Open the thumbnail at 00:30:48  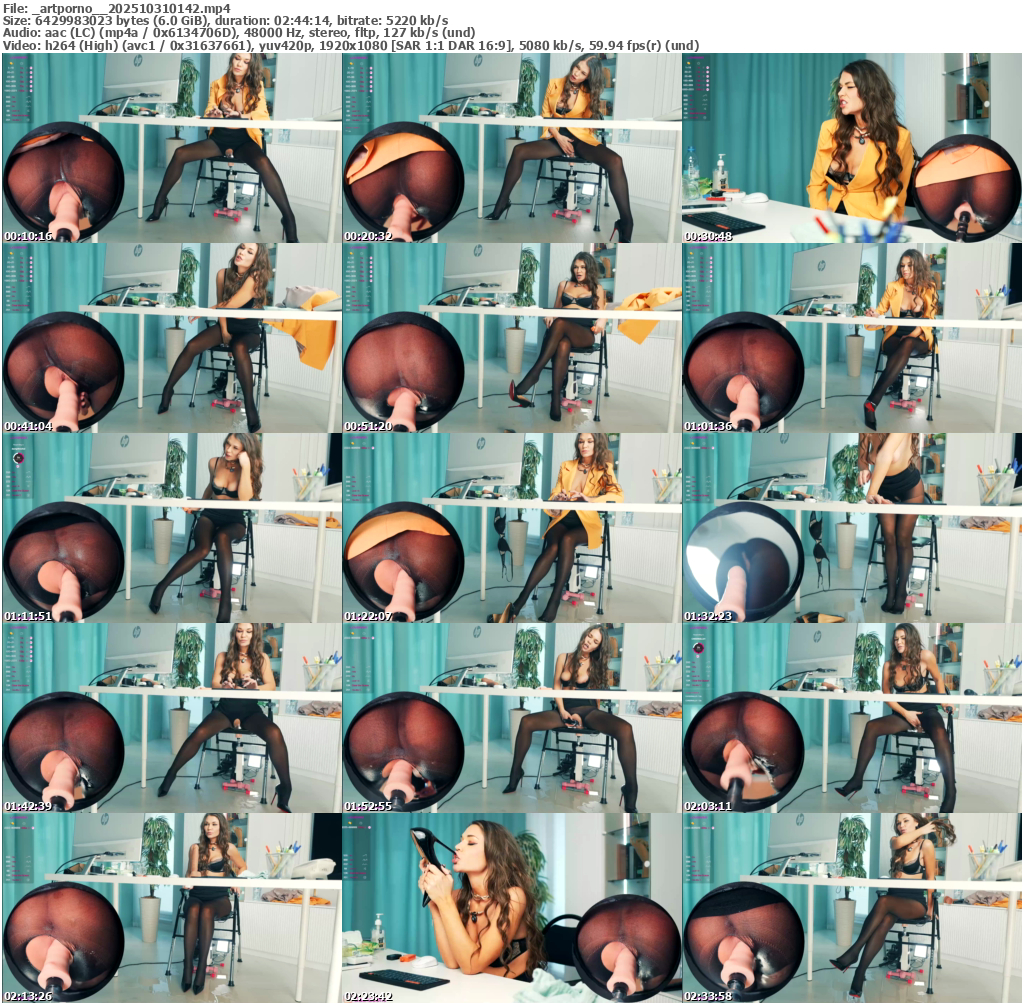click(x=852, y=148)
